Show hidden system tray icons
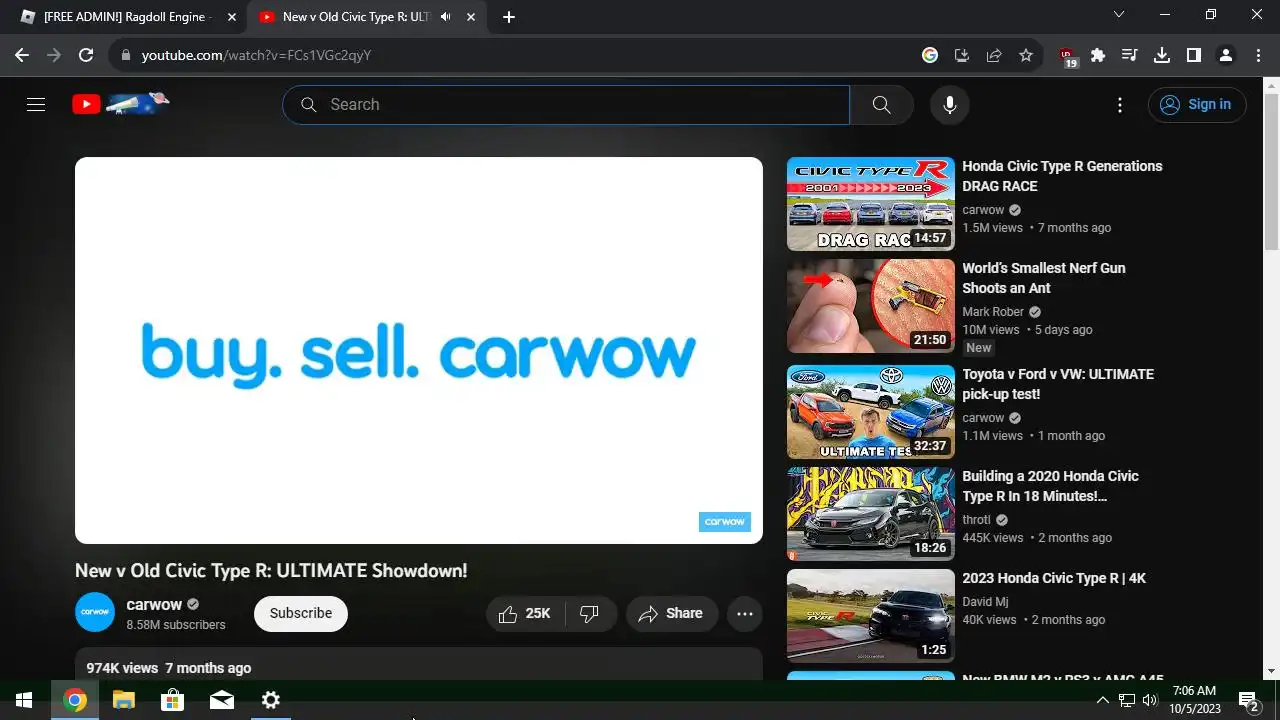The image size is (1280, 720). pyautogui.click(x=1103, y=700)
